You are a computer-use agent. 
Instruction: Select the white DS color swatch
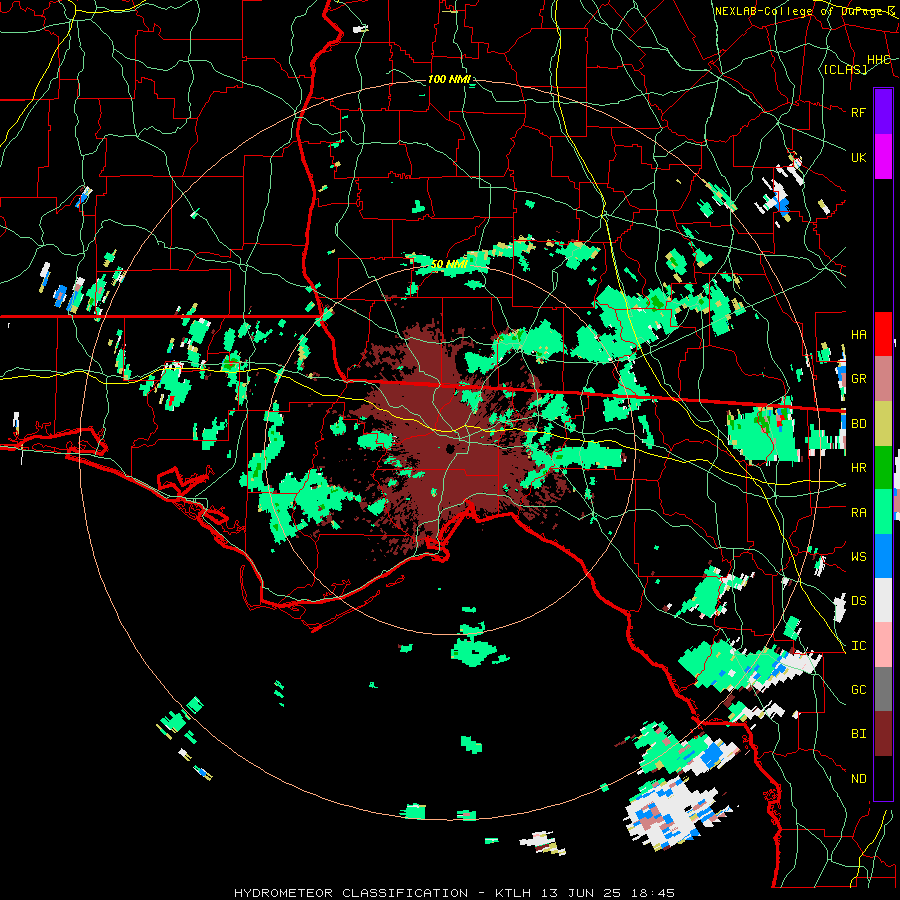tap(883, 601)
